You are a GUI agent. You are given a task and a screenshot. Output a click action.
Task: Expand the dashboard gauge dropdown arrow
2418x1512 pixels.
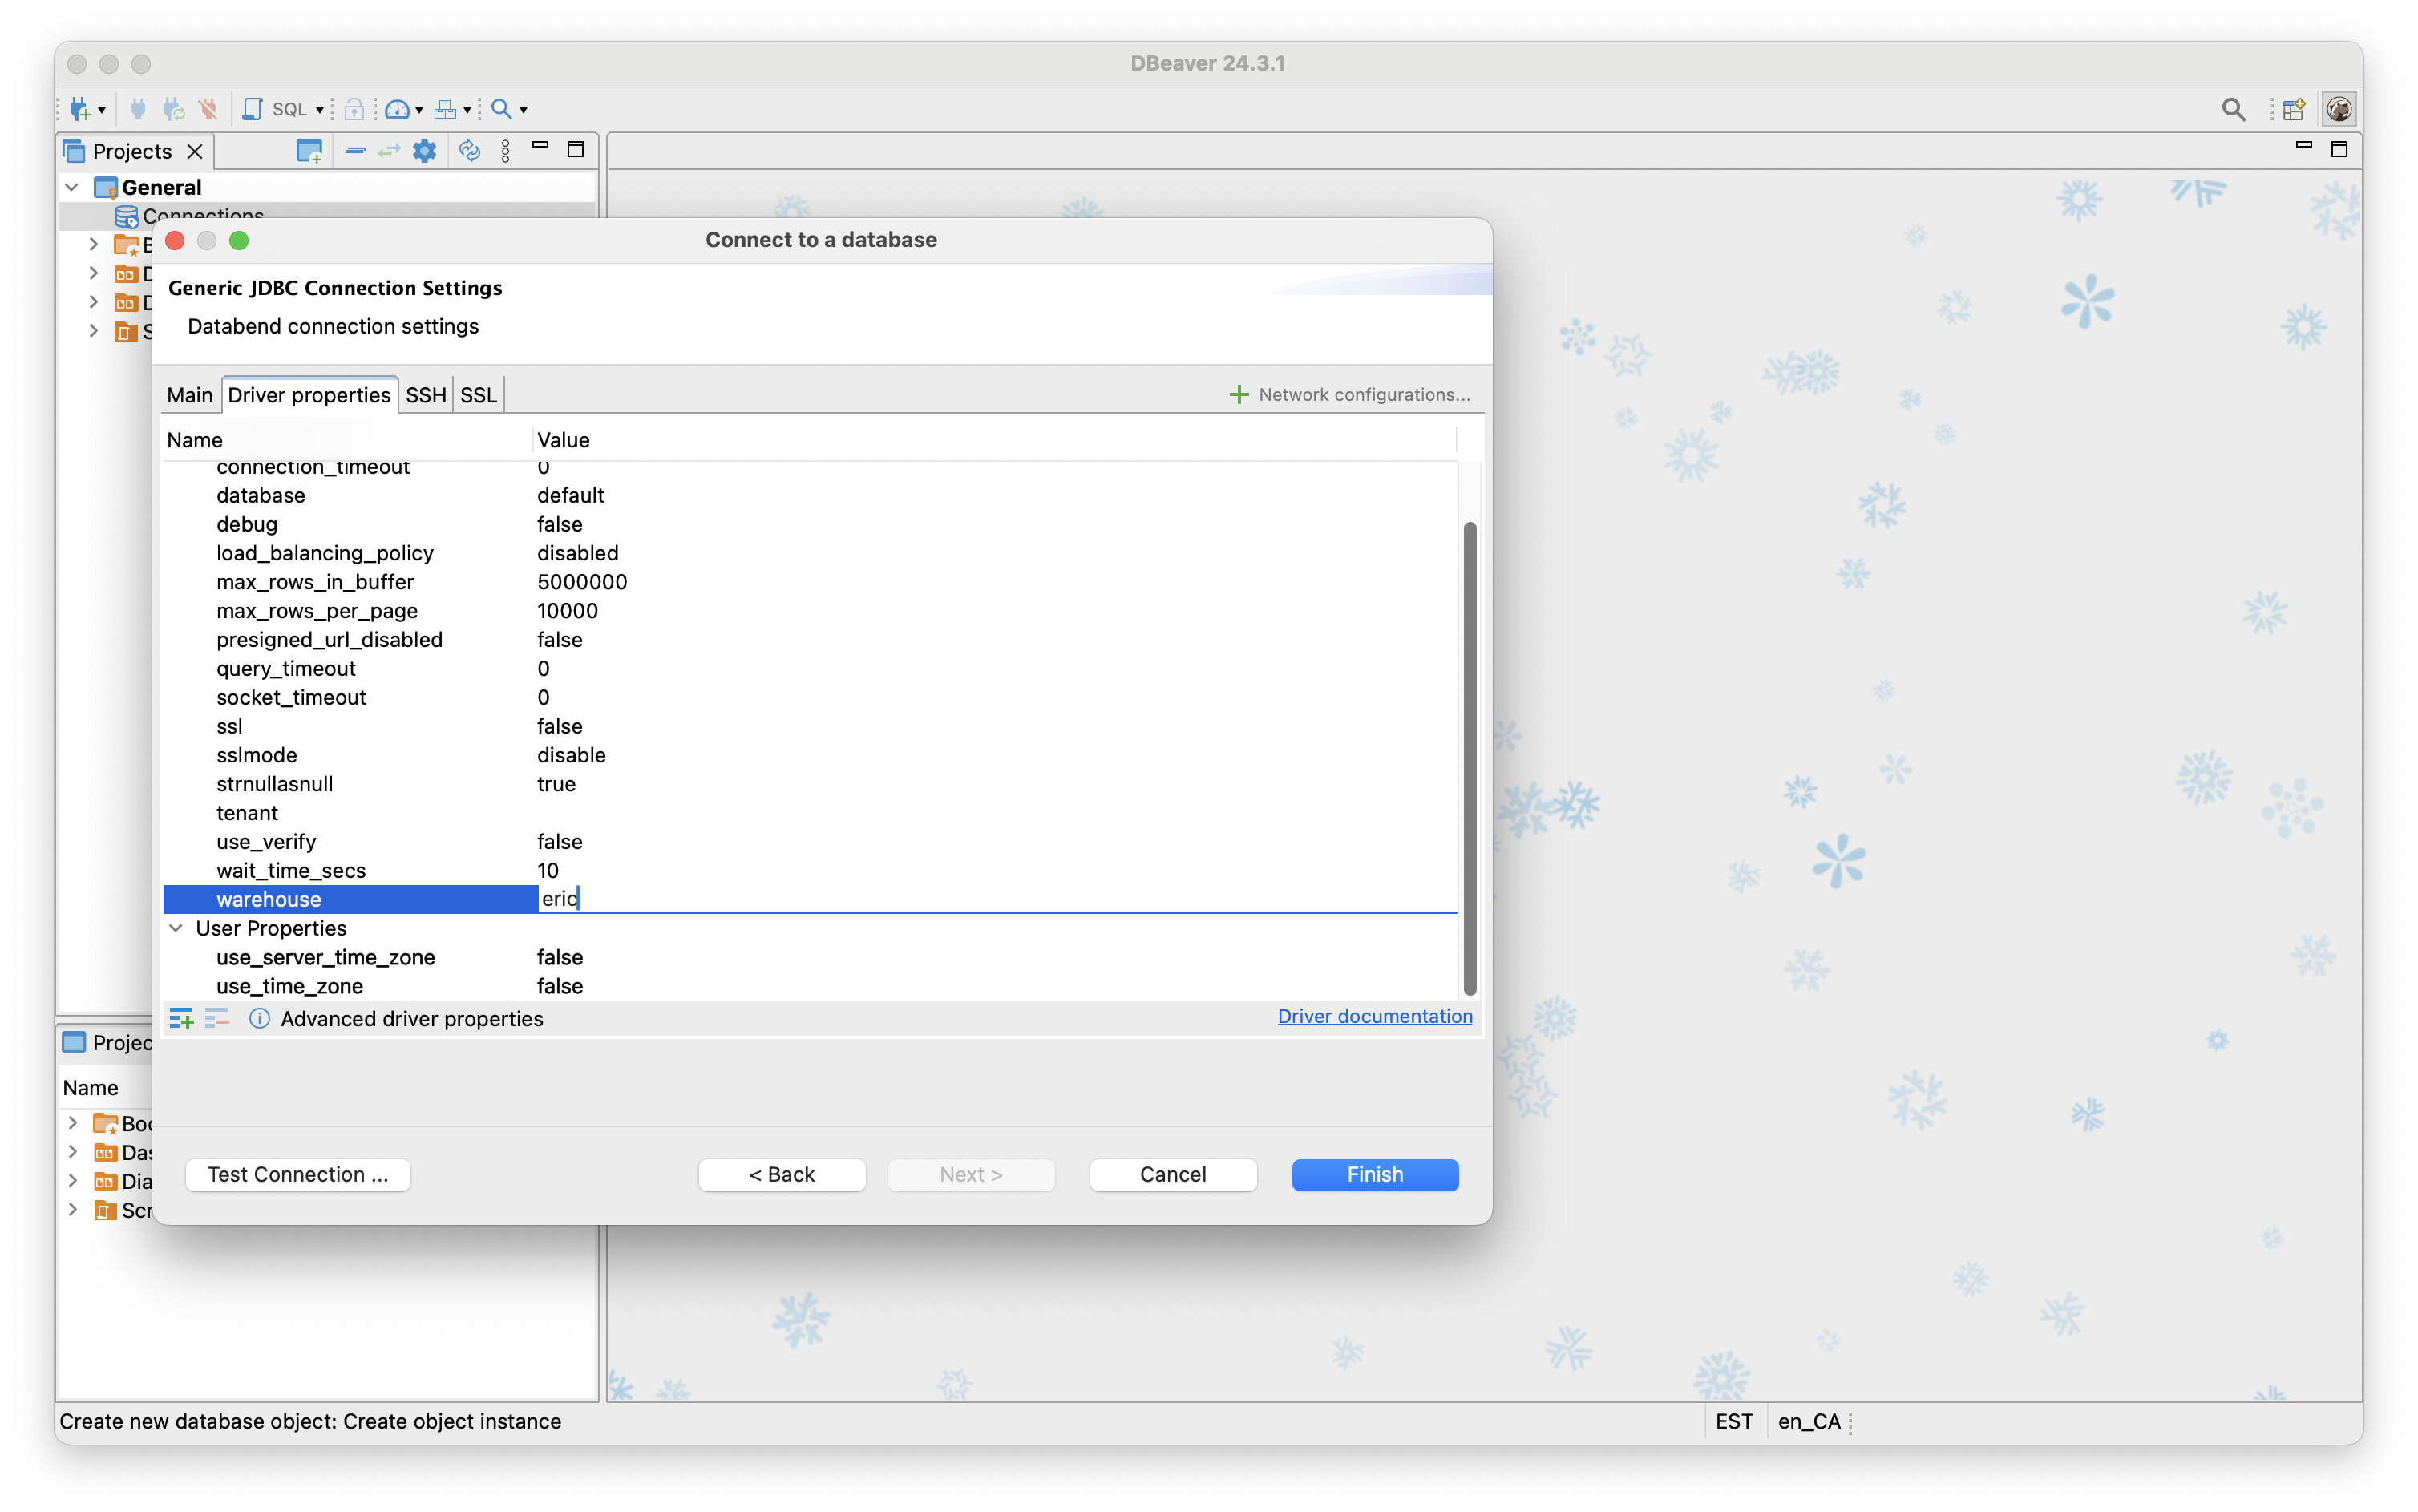coord(419,110)
